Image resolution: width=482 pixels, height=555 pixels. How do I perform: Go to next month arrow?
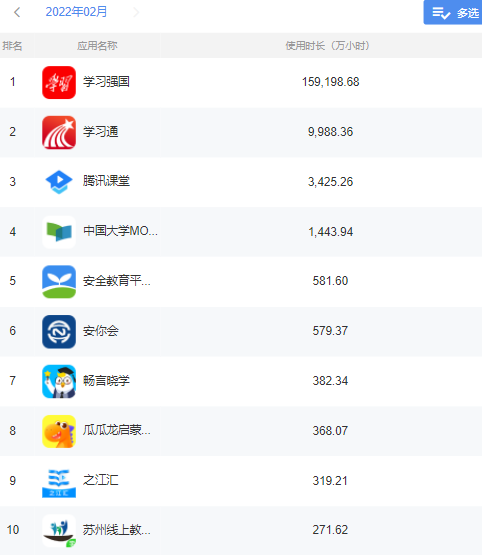[x=136, y=12]
